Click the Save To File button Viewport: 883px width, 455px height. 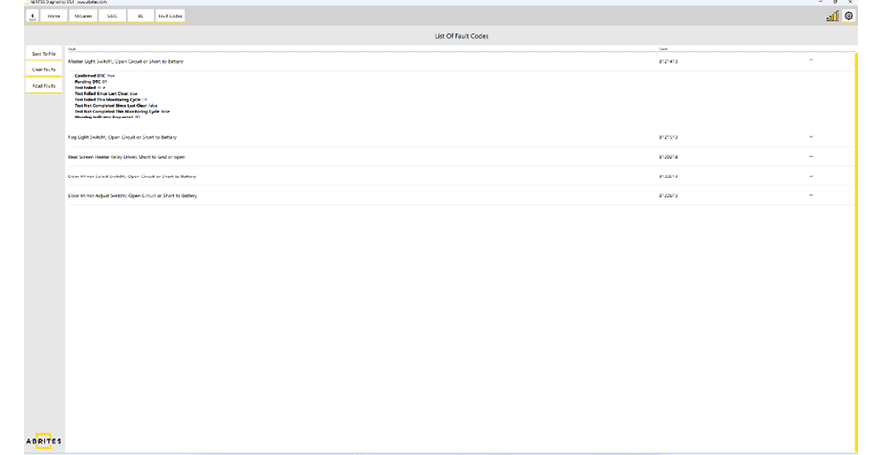pyautogui.click(x=44, y=53)
